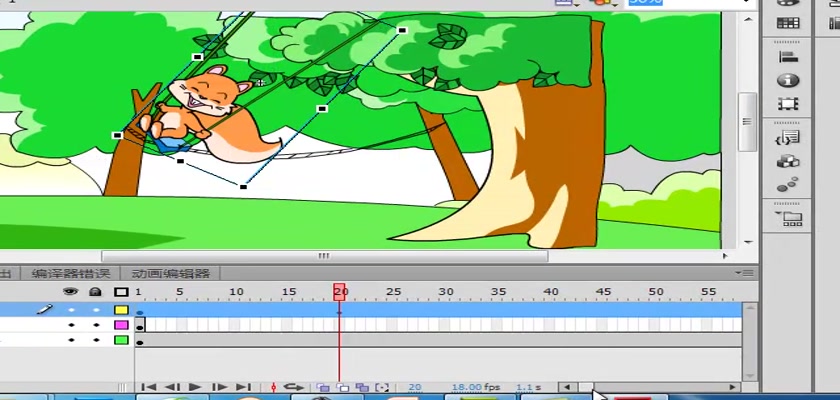
Task: Click the stage vertical scrollbar thumb
Action: pos(747,123)
